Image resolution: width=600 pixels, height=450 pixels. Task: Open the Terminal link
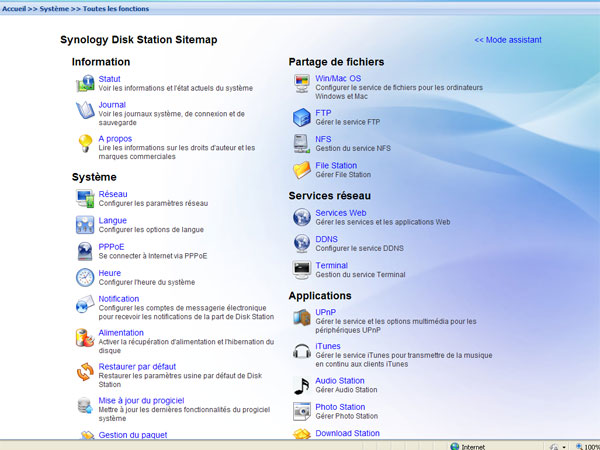pyautogui.click(x=331, y=265)
